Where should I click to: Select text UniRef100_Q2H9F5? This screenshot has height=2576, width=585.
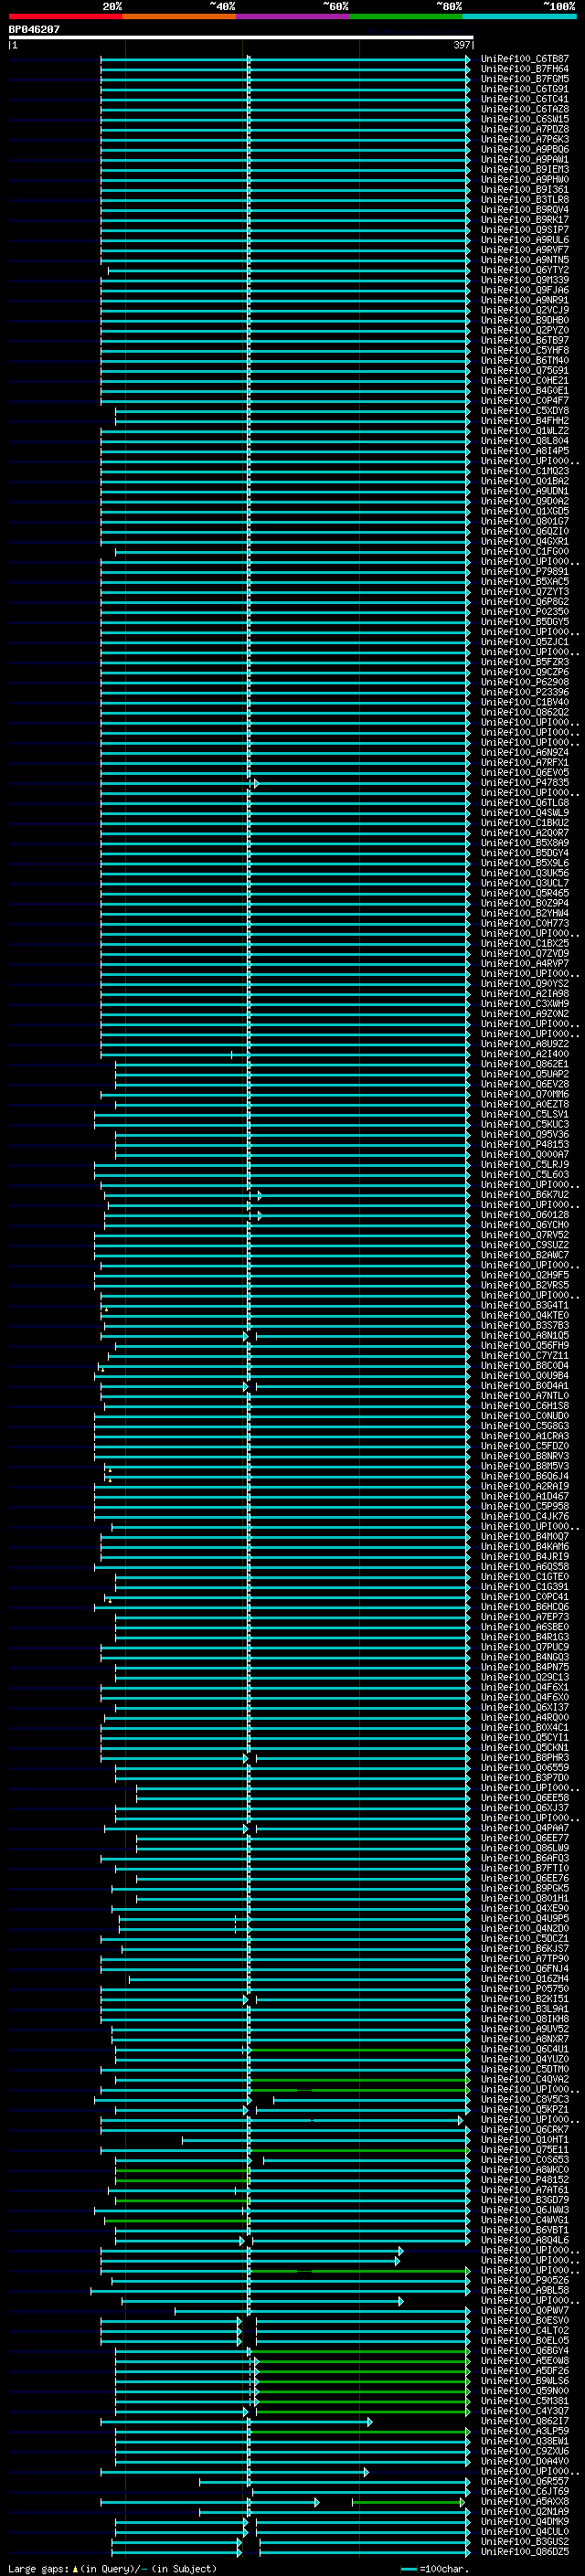[525, 1275]
